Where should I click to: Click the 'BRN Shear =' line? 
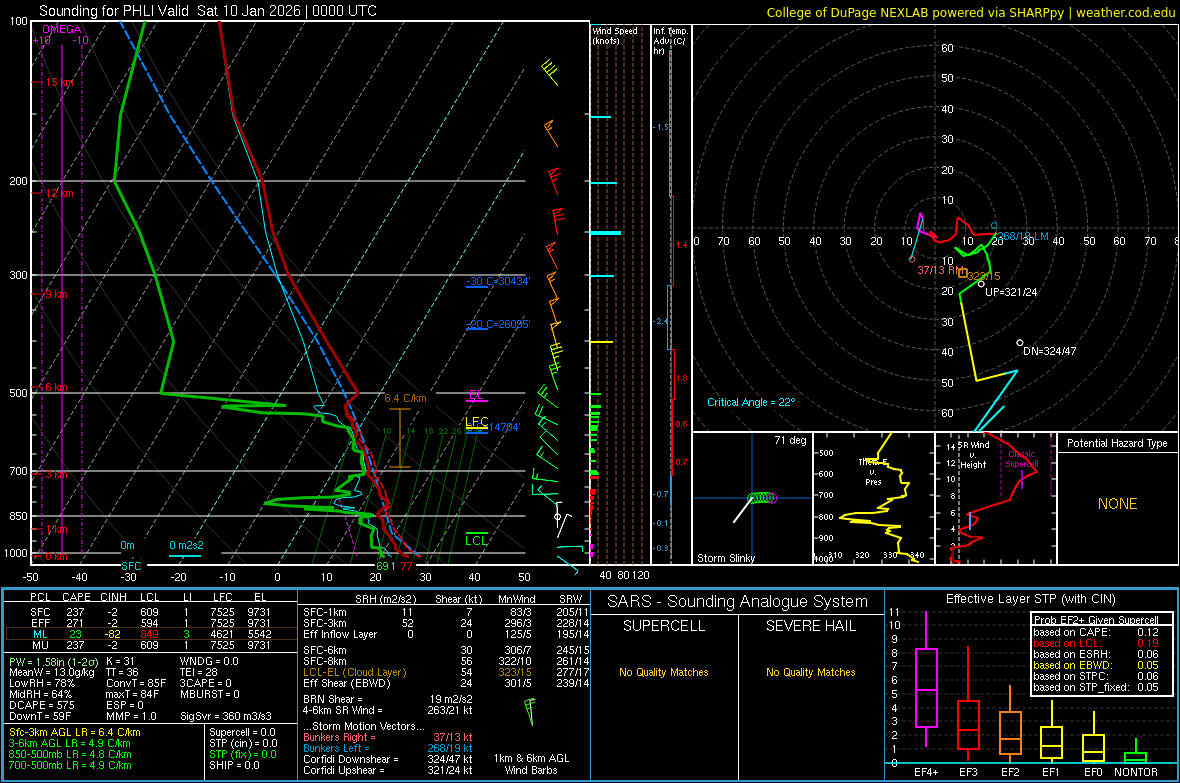tap(388, 699)
